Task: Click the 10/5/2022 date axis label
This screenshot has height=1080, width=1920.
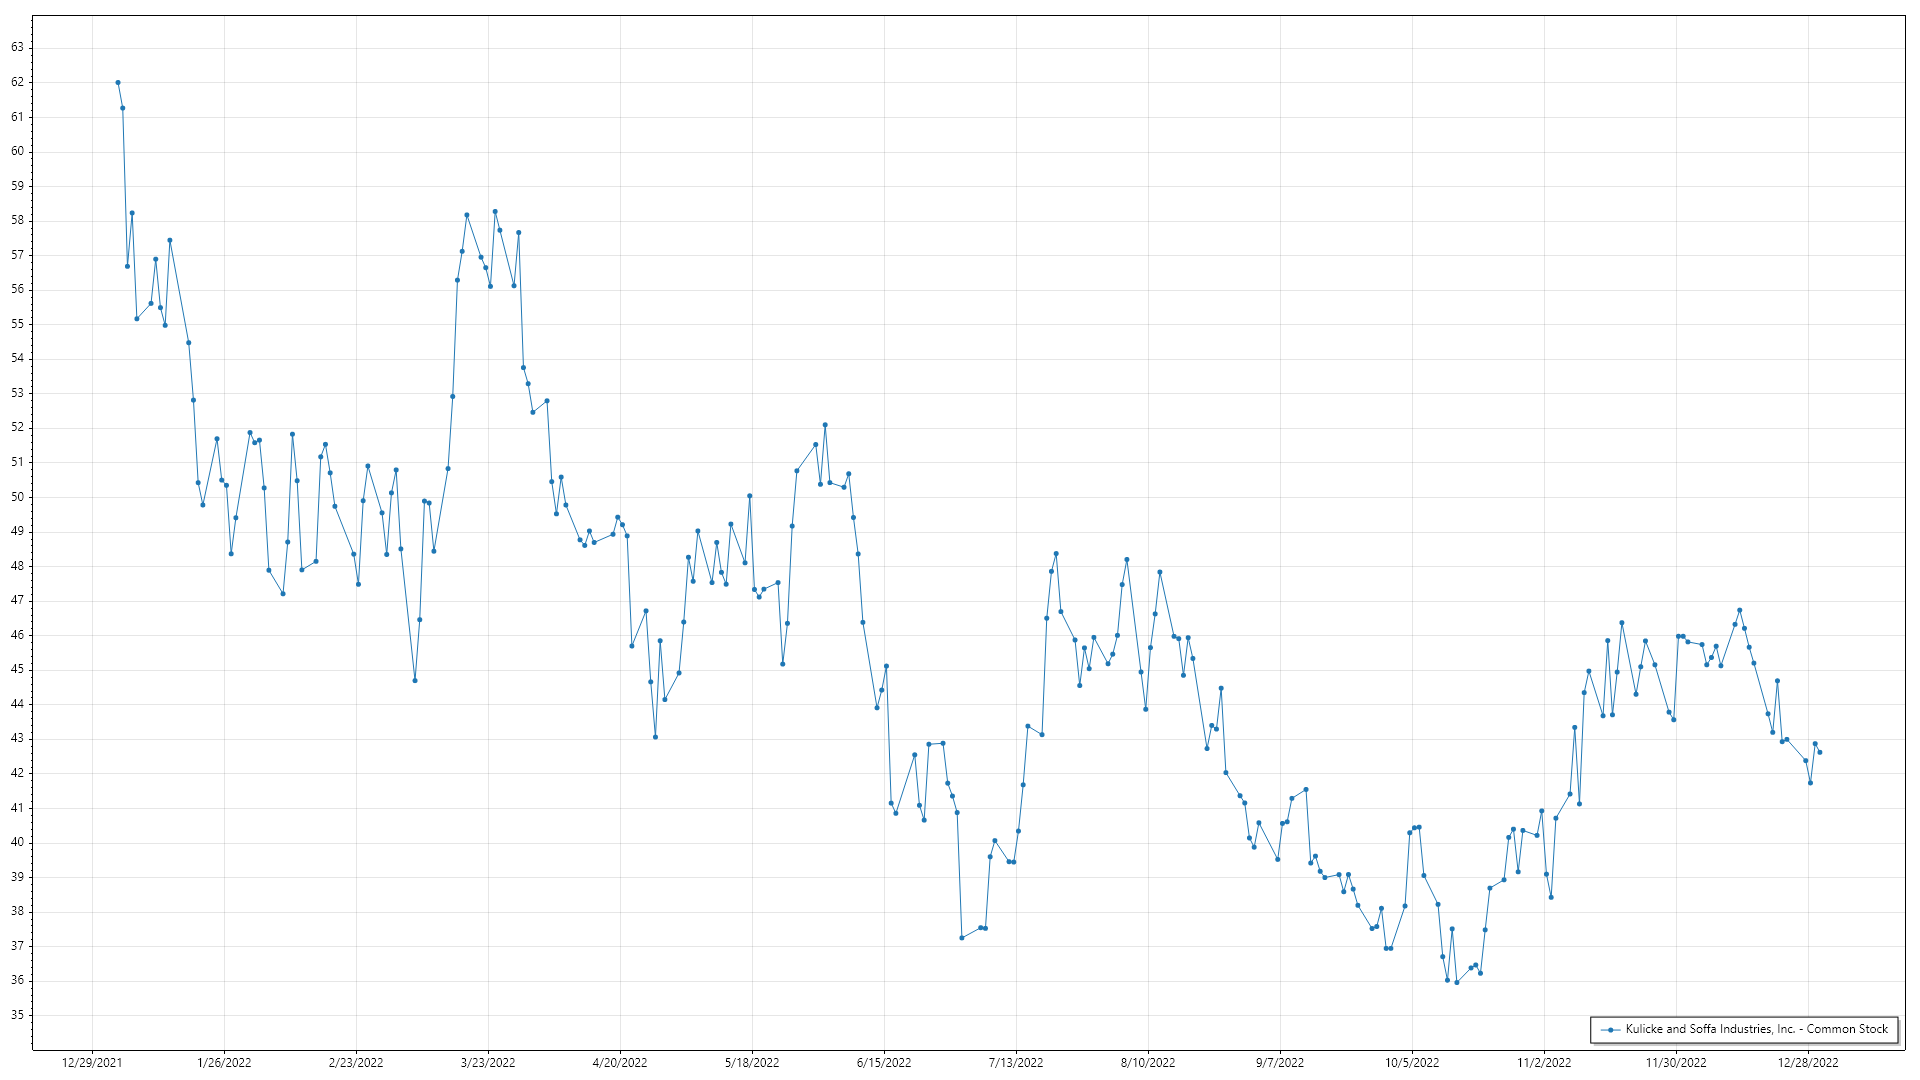Action: pos(1412,1063)
